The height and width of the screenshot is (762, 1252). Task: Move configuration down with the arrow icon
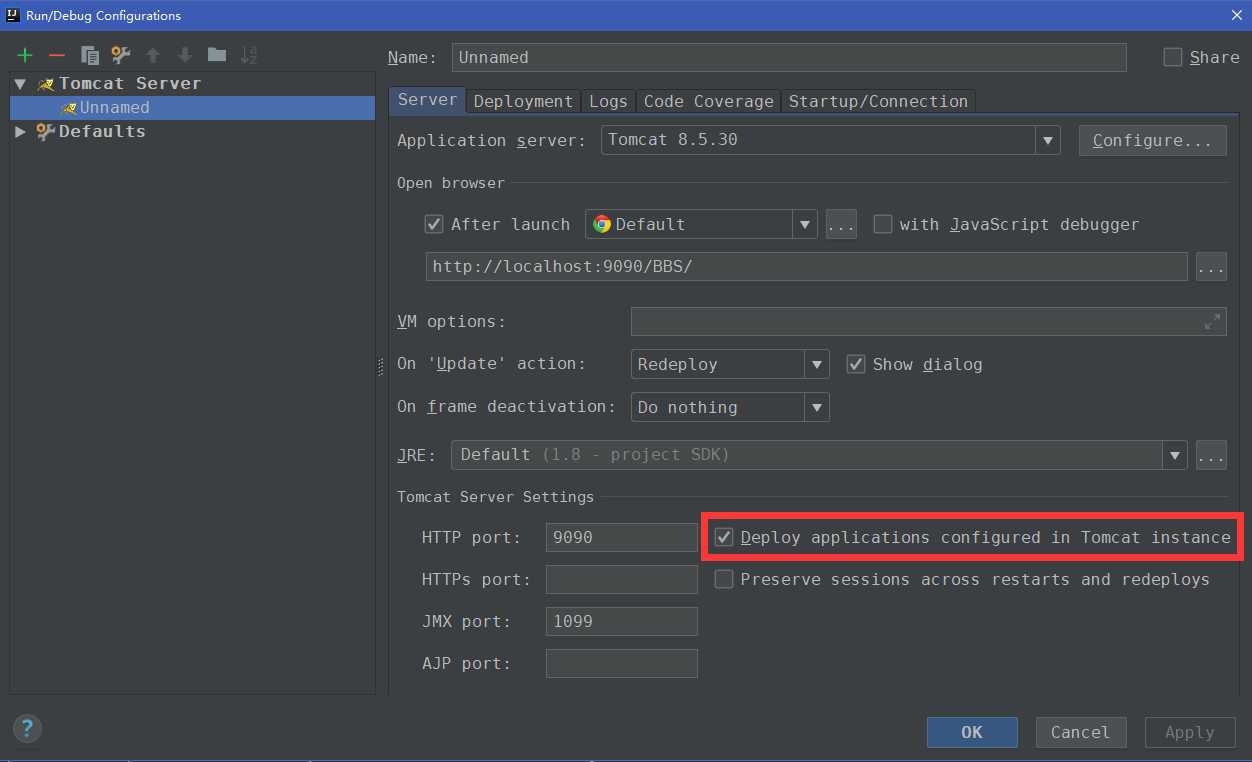point(185,55)
